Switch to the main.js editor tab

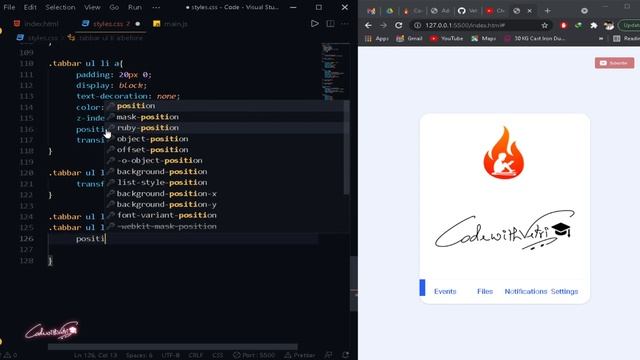171,24
